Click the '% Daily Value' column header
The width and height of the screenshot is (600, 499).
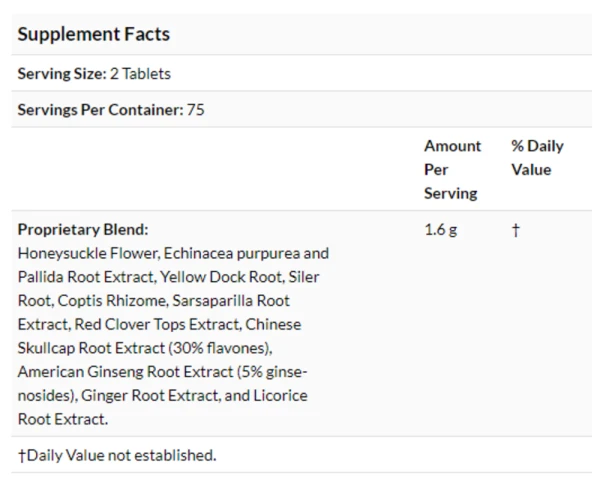coord(537,158)
